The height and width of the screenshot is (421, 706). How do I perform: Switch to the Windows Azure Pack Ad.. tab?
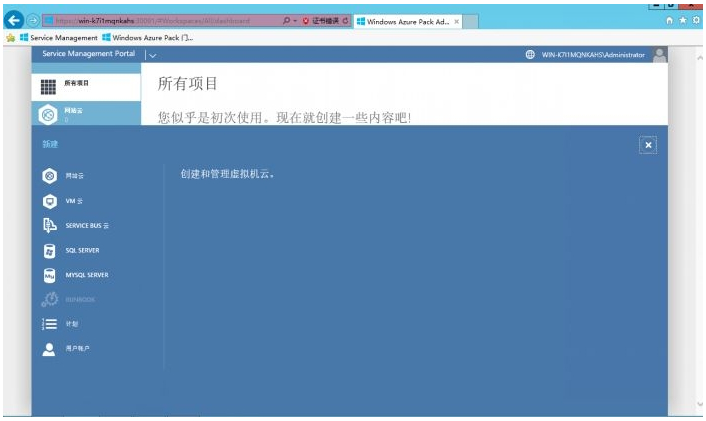pos(407,21)
